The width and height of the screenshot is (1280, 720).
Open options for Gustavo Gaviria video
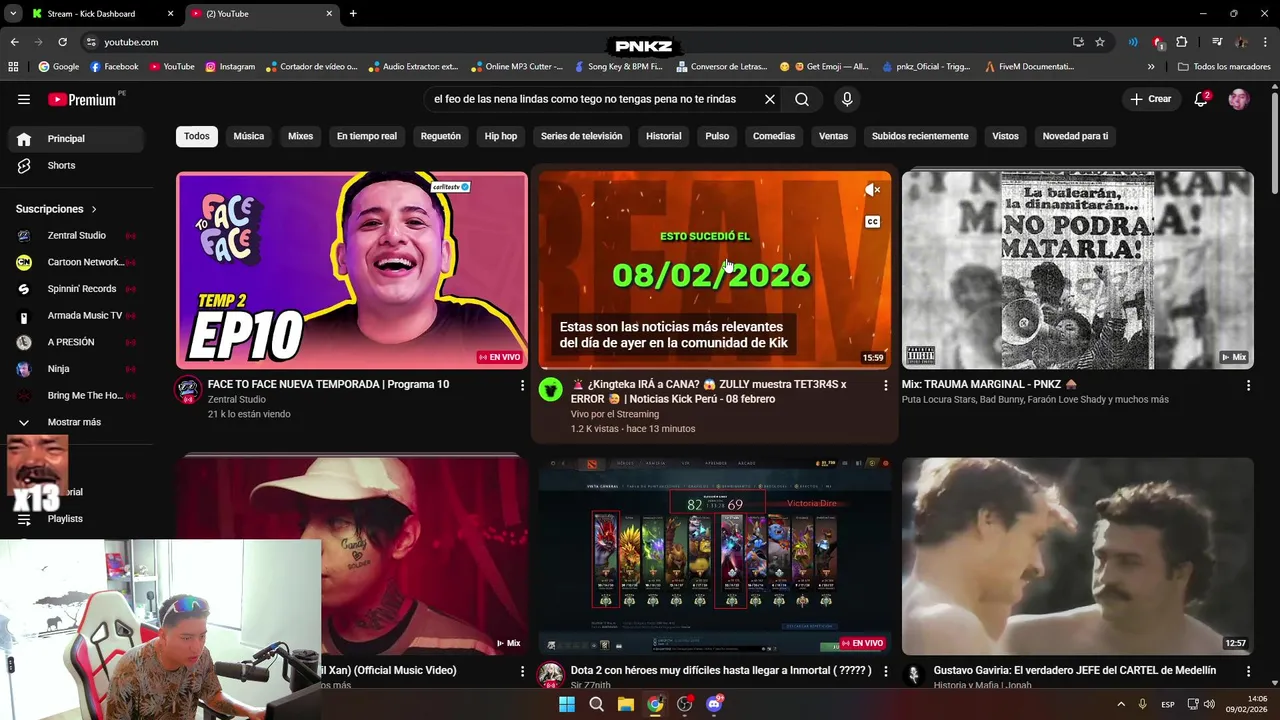pos(1248,671)
